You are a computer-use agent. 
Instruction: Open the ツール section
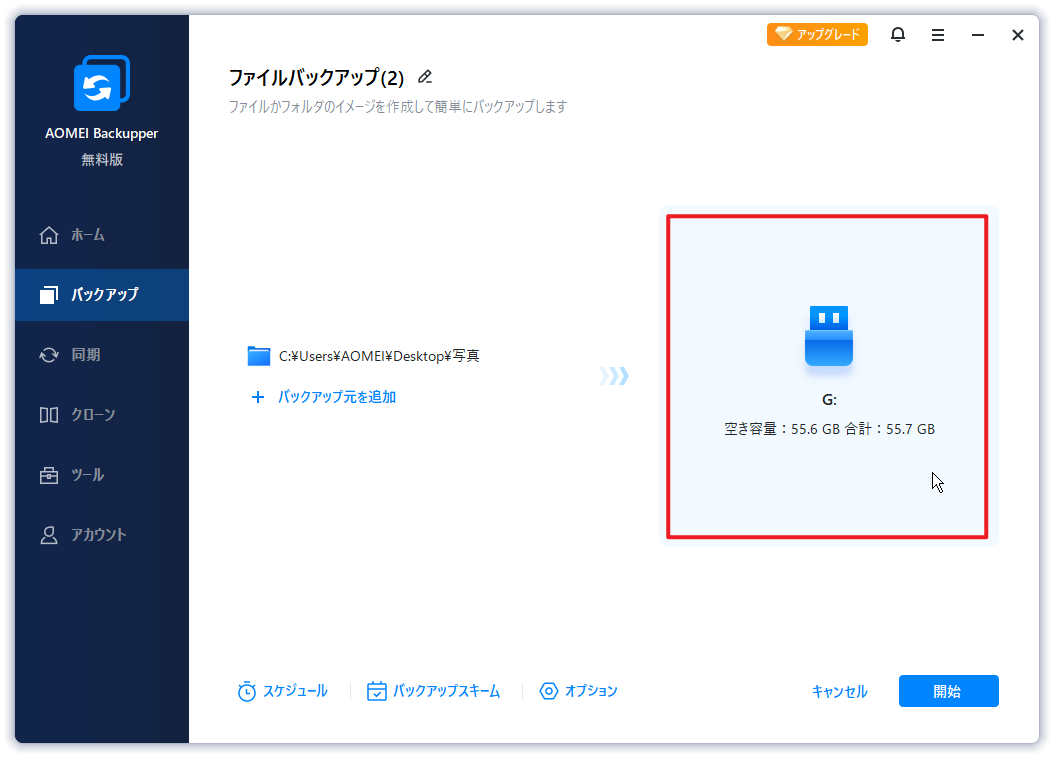click(x=102, y=475)
